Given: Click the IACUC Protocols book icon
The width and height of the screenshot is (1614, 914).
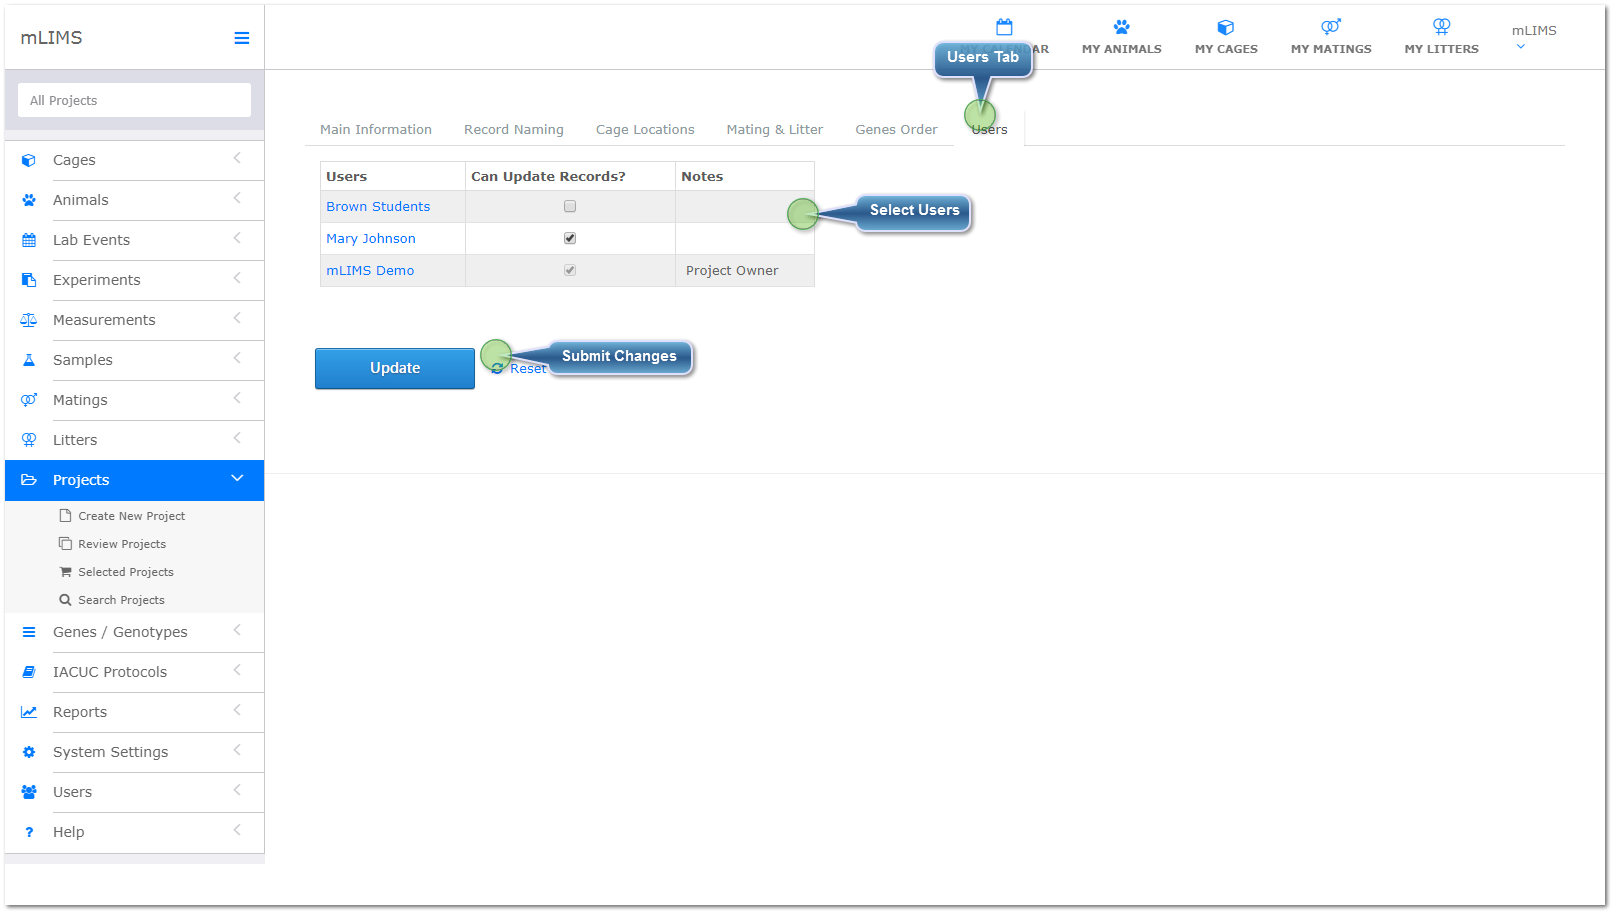Looking at the screenshot, I should pyautogui.click(x=29, y=672).
